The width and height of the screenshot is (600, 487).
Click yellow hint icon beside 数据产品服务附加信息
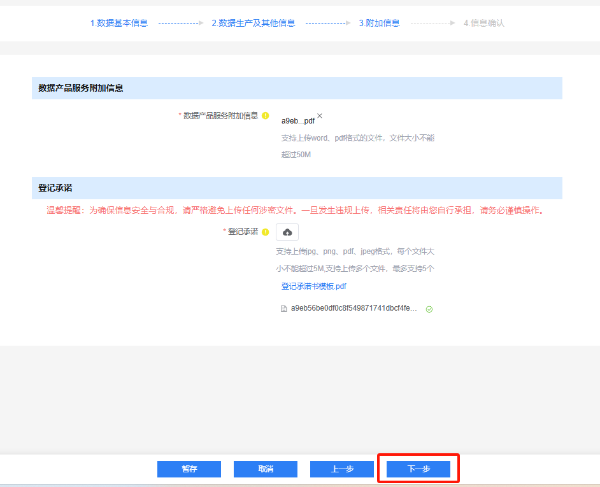(266, 117)
